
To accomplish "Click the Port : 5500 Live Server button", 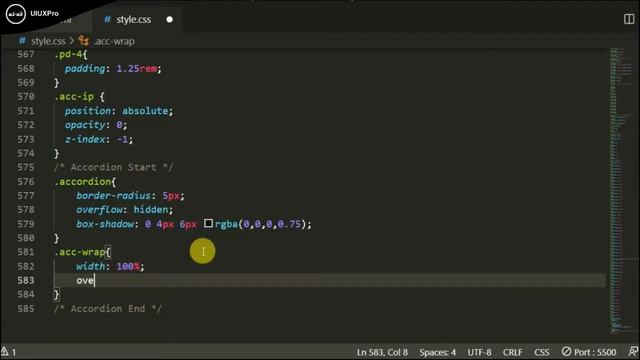I will pos(589,352).
